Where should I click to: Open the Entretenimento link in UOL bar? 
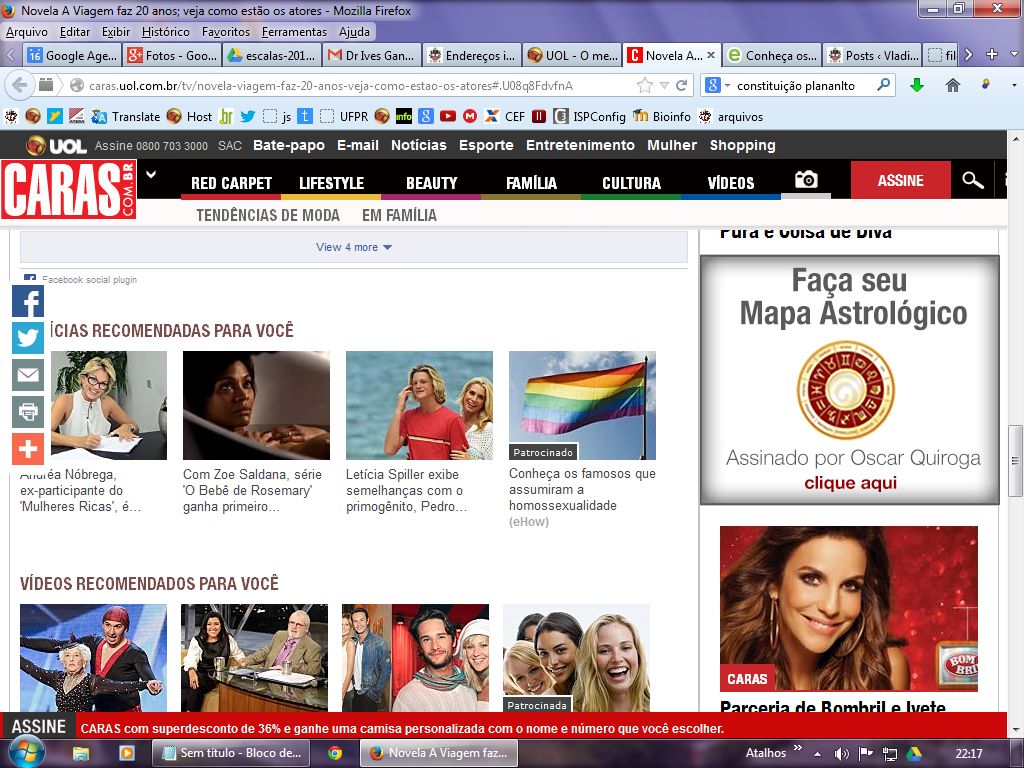[x=581, y=145]
